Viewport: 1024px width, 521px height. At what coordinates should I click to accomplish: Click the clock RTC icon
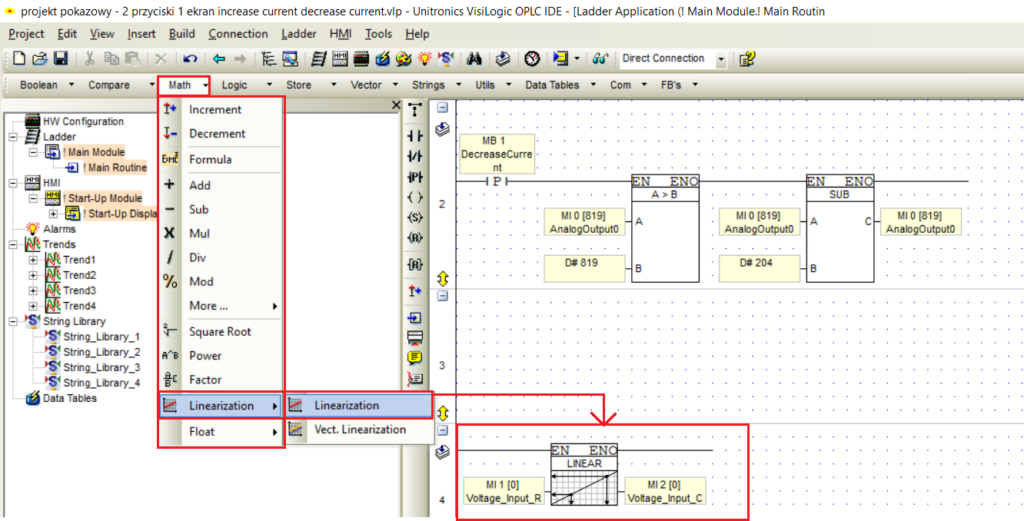[532, 59]
